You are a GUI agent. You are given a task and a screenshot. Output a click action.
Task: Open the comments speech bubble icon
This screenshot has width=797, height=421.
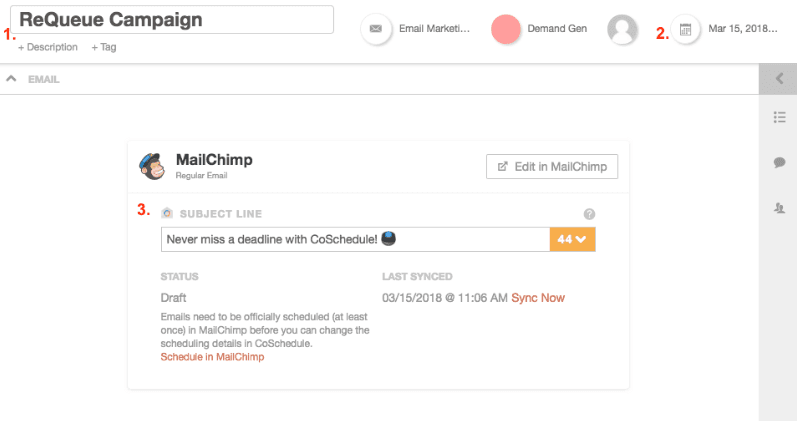click(x=779, y=163)
